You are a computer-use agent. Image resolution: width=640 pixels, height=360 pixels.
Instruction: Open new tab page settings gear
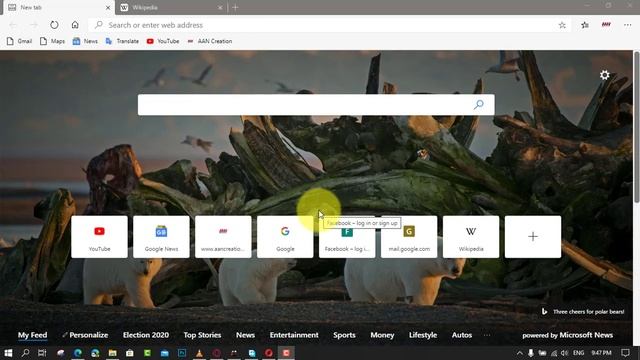click(604, 75)
